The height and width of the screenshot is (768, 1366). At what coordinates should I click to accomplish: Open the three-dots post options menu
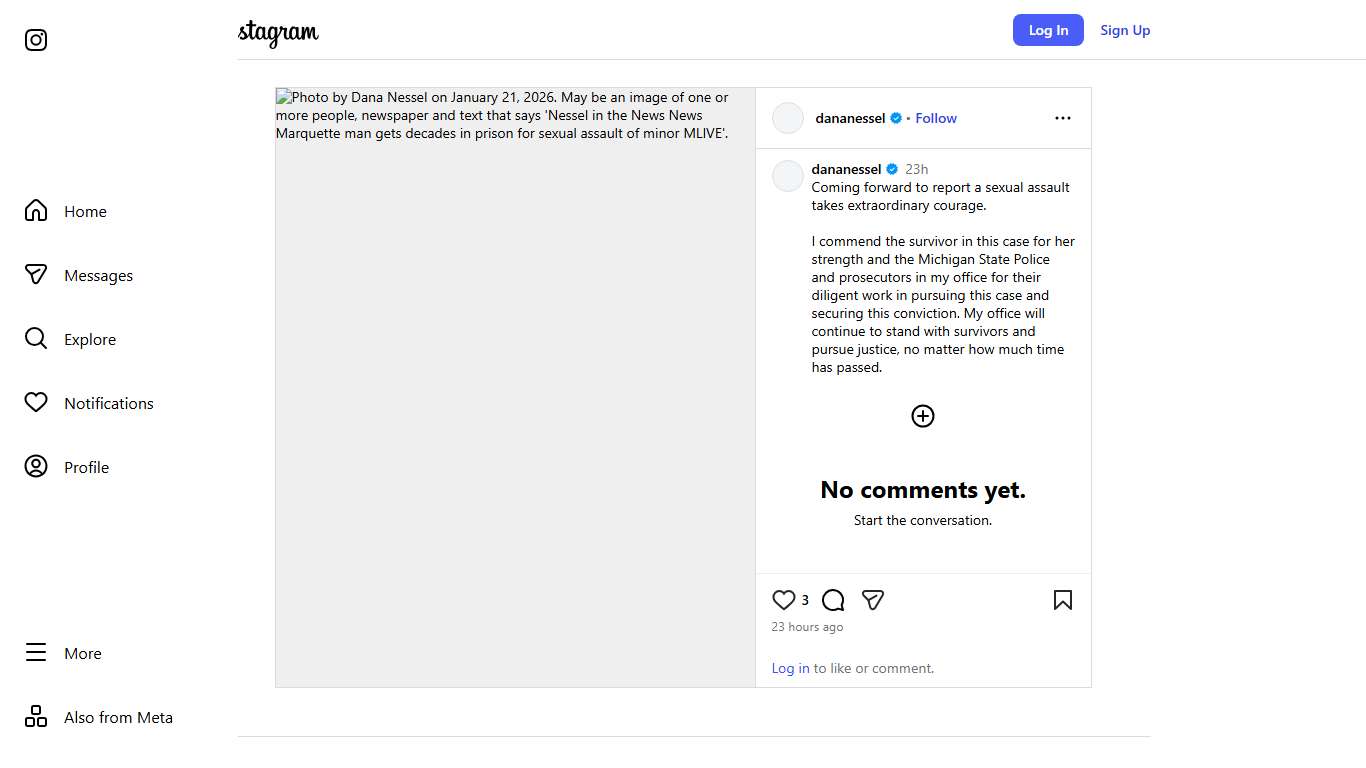click(1063, 118)
